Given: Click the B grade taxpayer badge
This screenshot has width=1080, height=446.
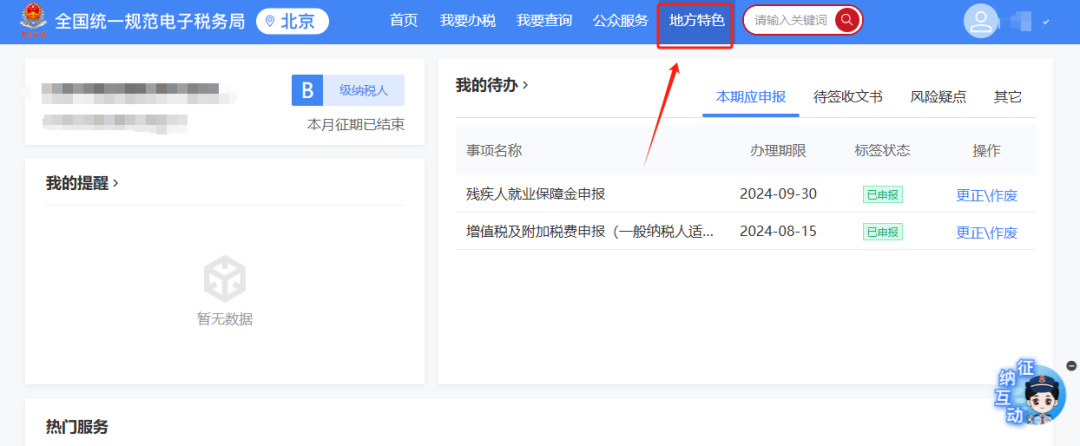Looking at the screenshot, I should coord(308,90).
